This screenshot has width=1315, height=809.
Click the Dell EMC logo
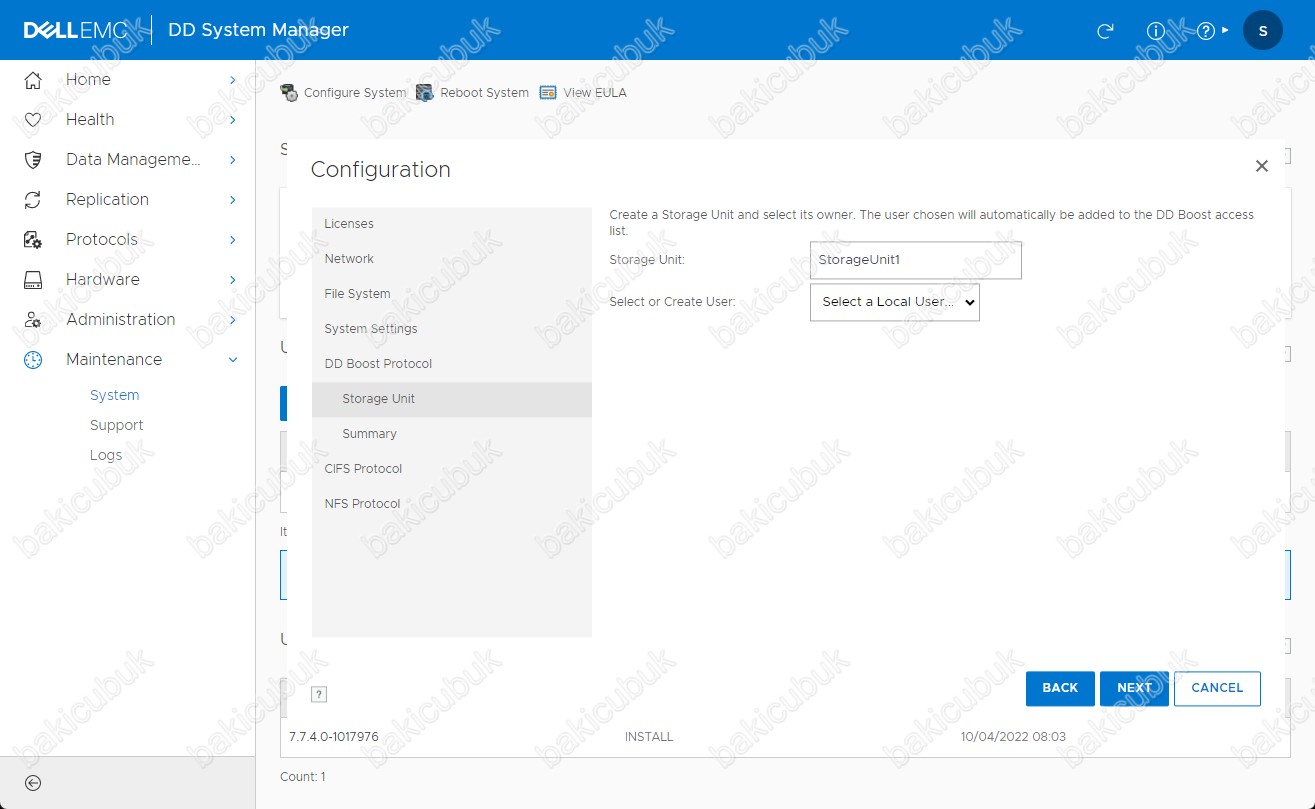(75, 30)
